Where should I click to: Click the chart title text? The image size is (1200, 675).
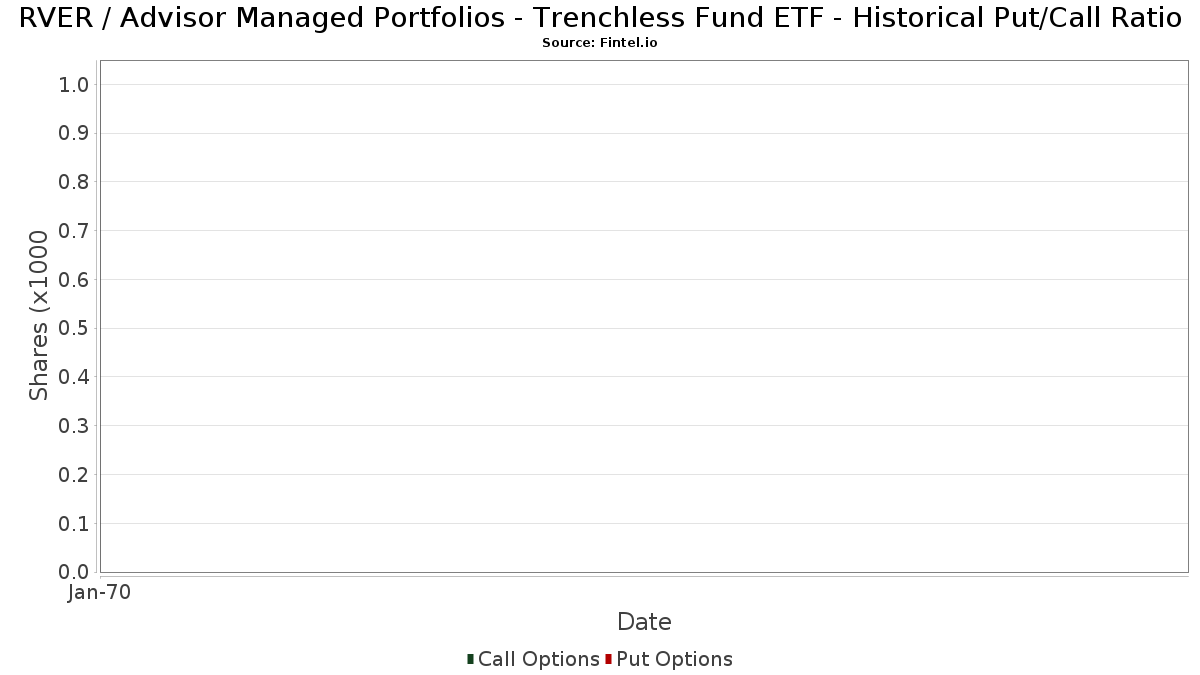600,18
